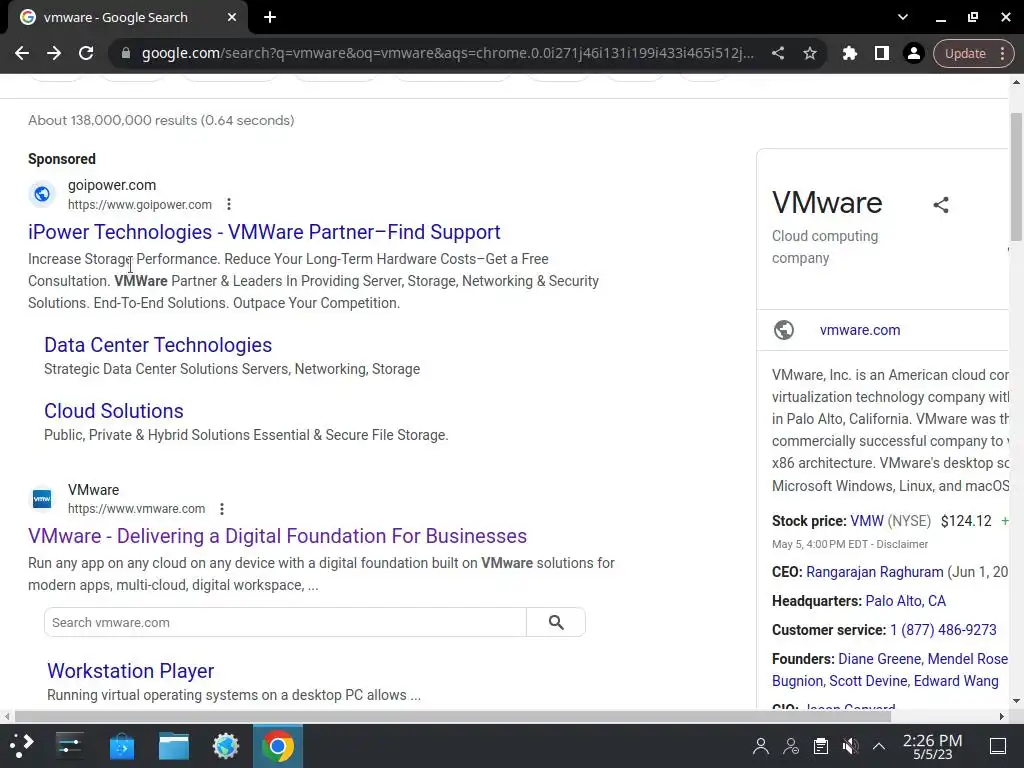This screenshot has width=1024, height=768.
Task: Select the Chrome icon in the taskbar
Action: [x=278, y=746]
